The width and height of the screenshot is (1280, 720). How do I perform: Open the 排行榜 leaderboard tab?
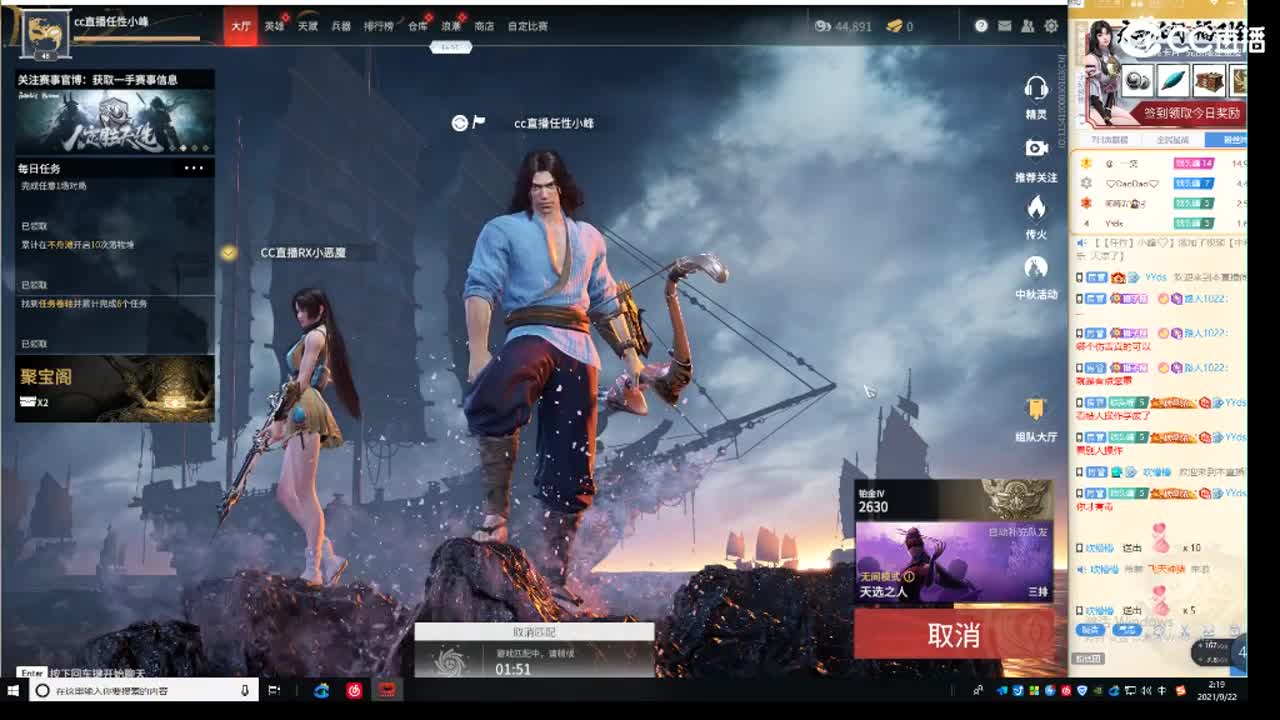tap(378, 26)
